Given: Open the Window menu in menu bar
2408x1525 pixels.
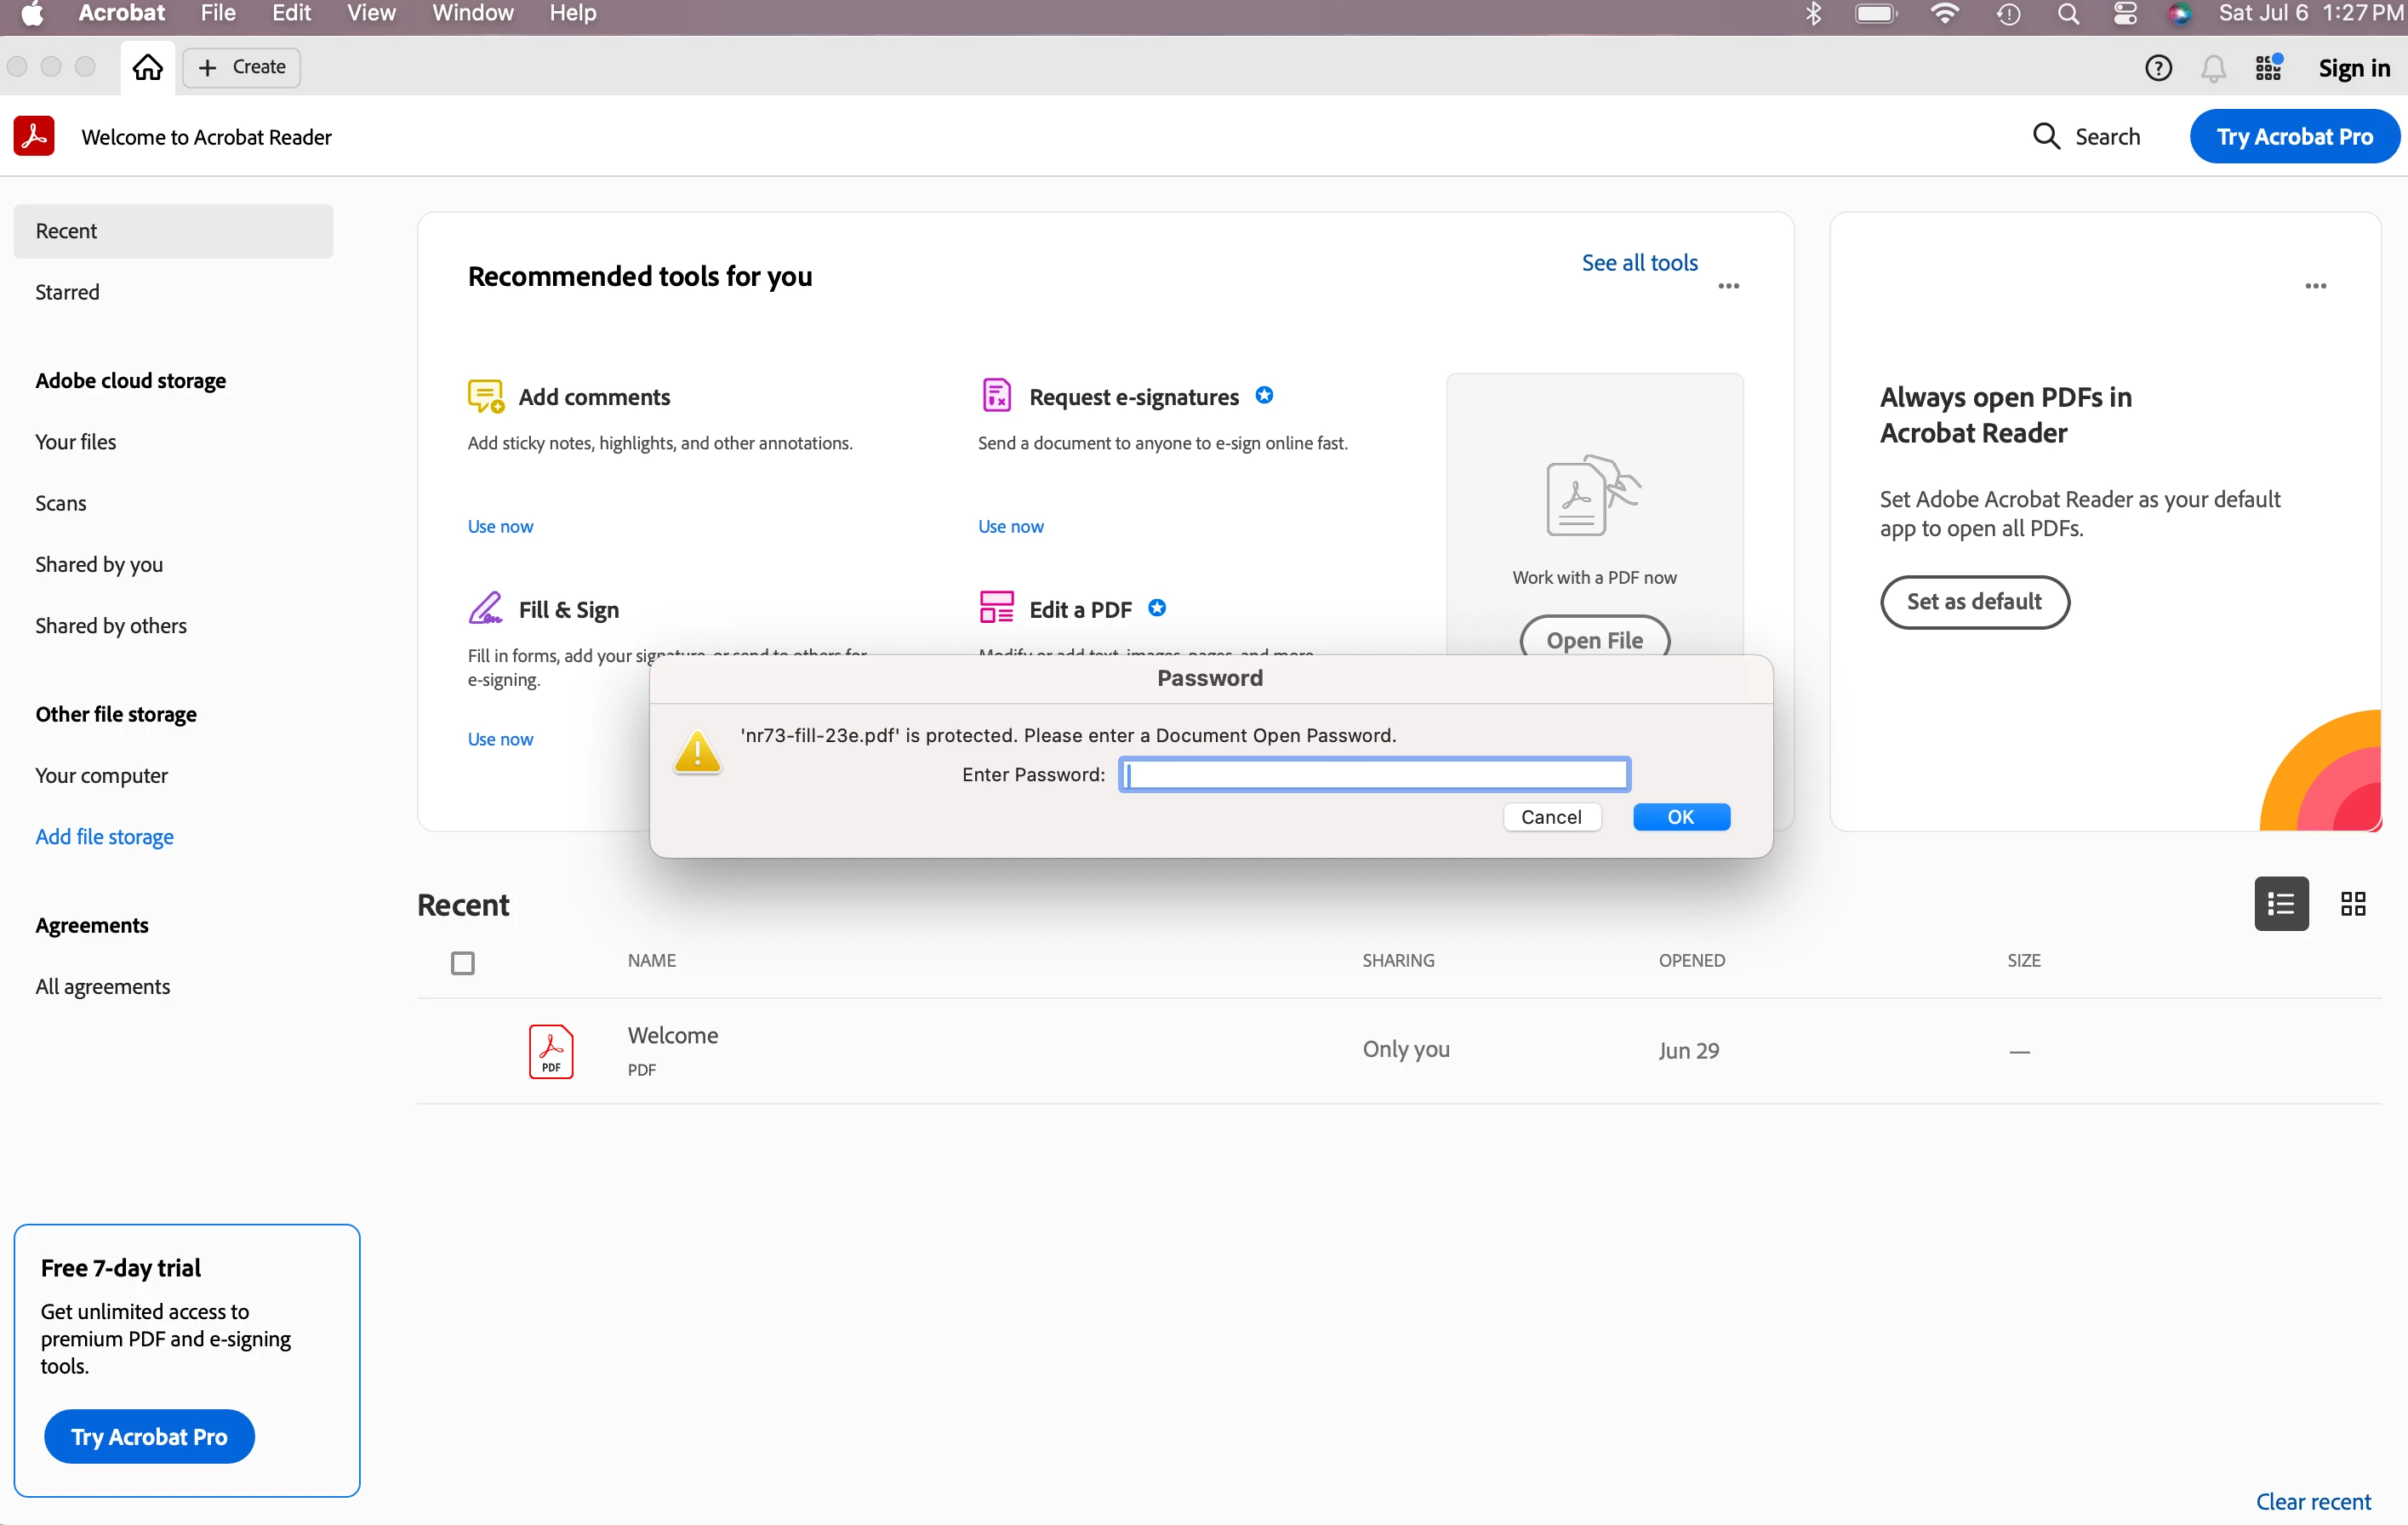Looking at the screenshot, I should (x=472, y=13).
